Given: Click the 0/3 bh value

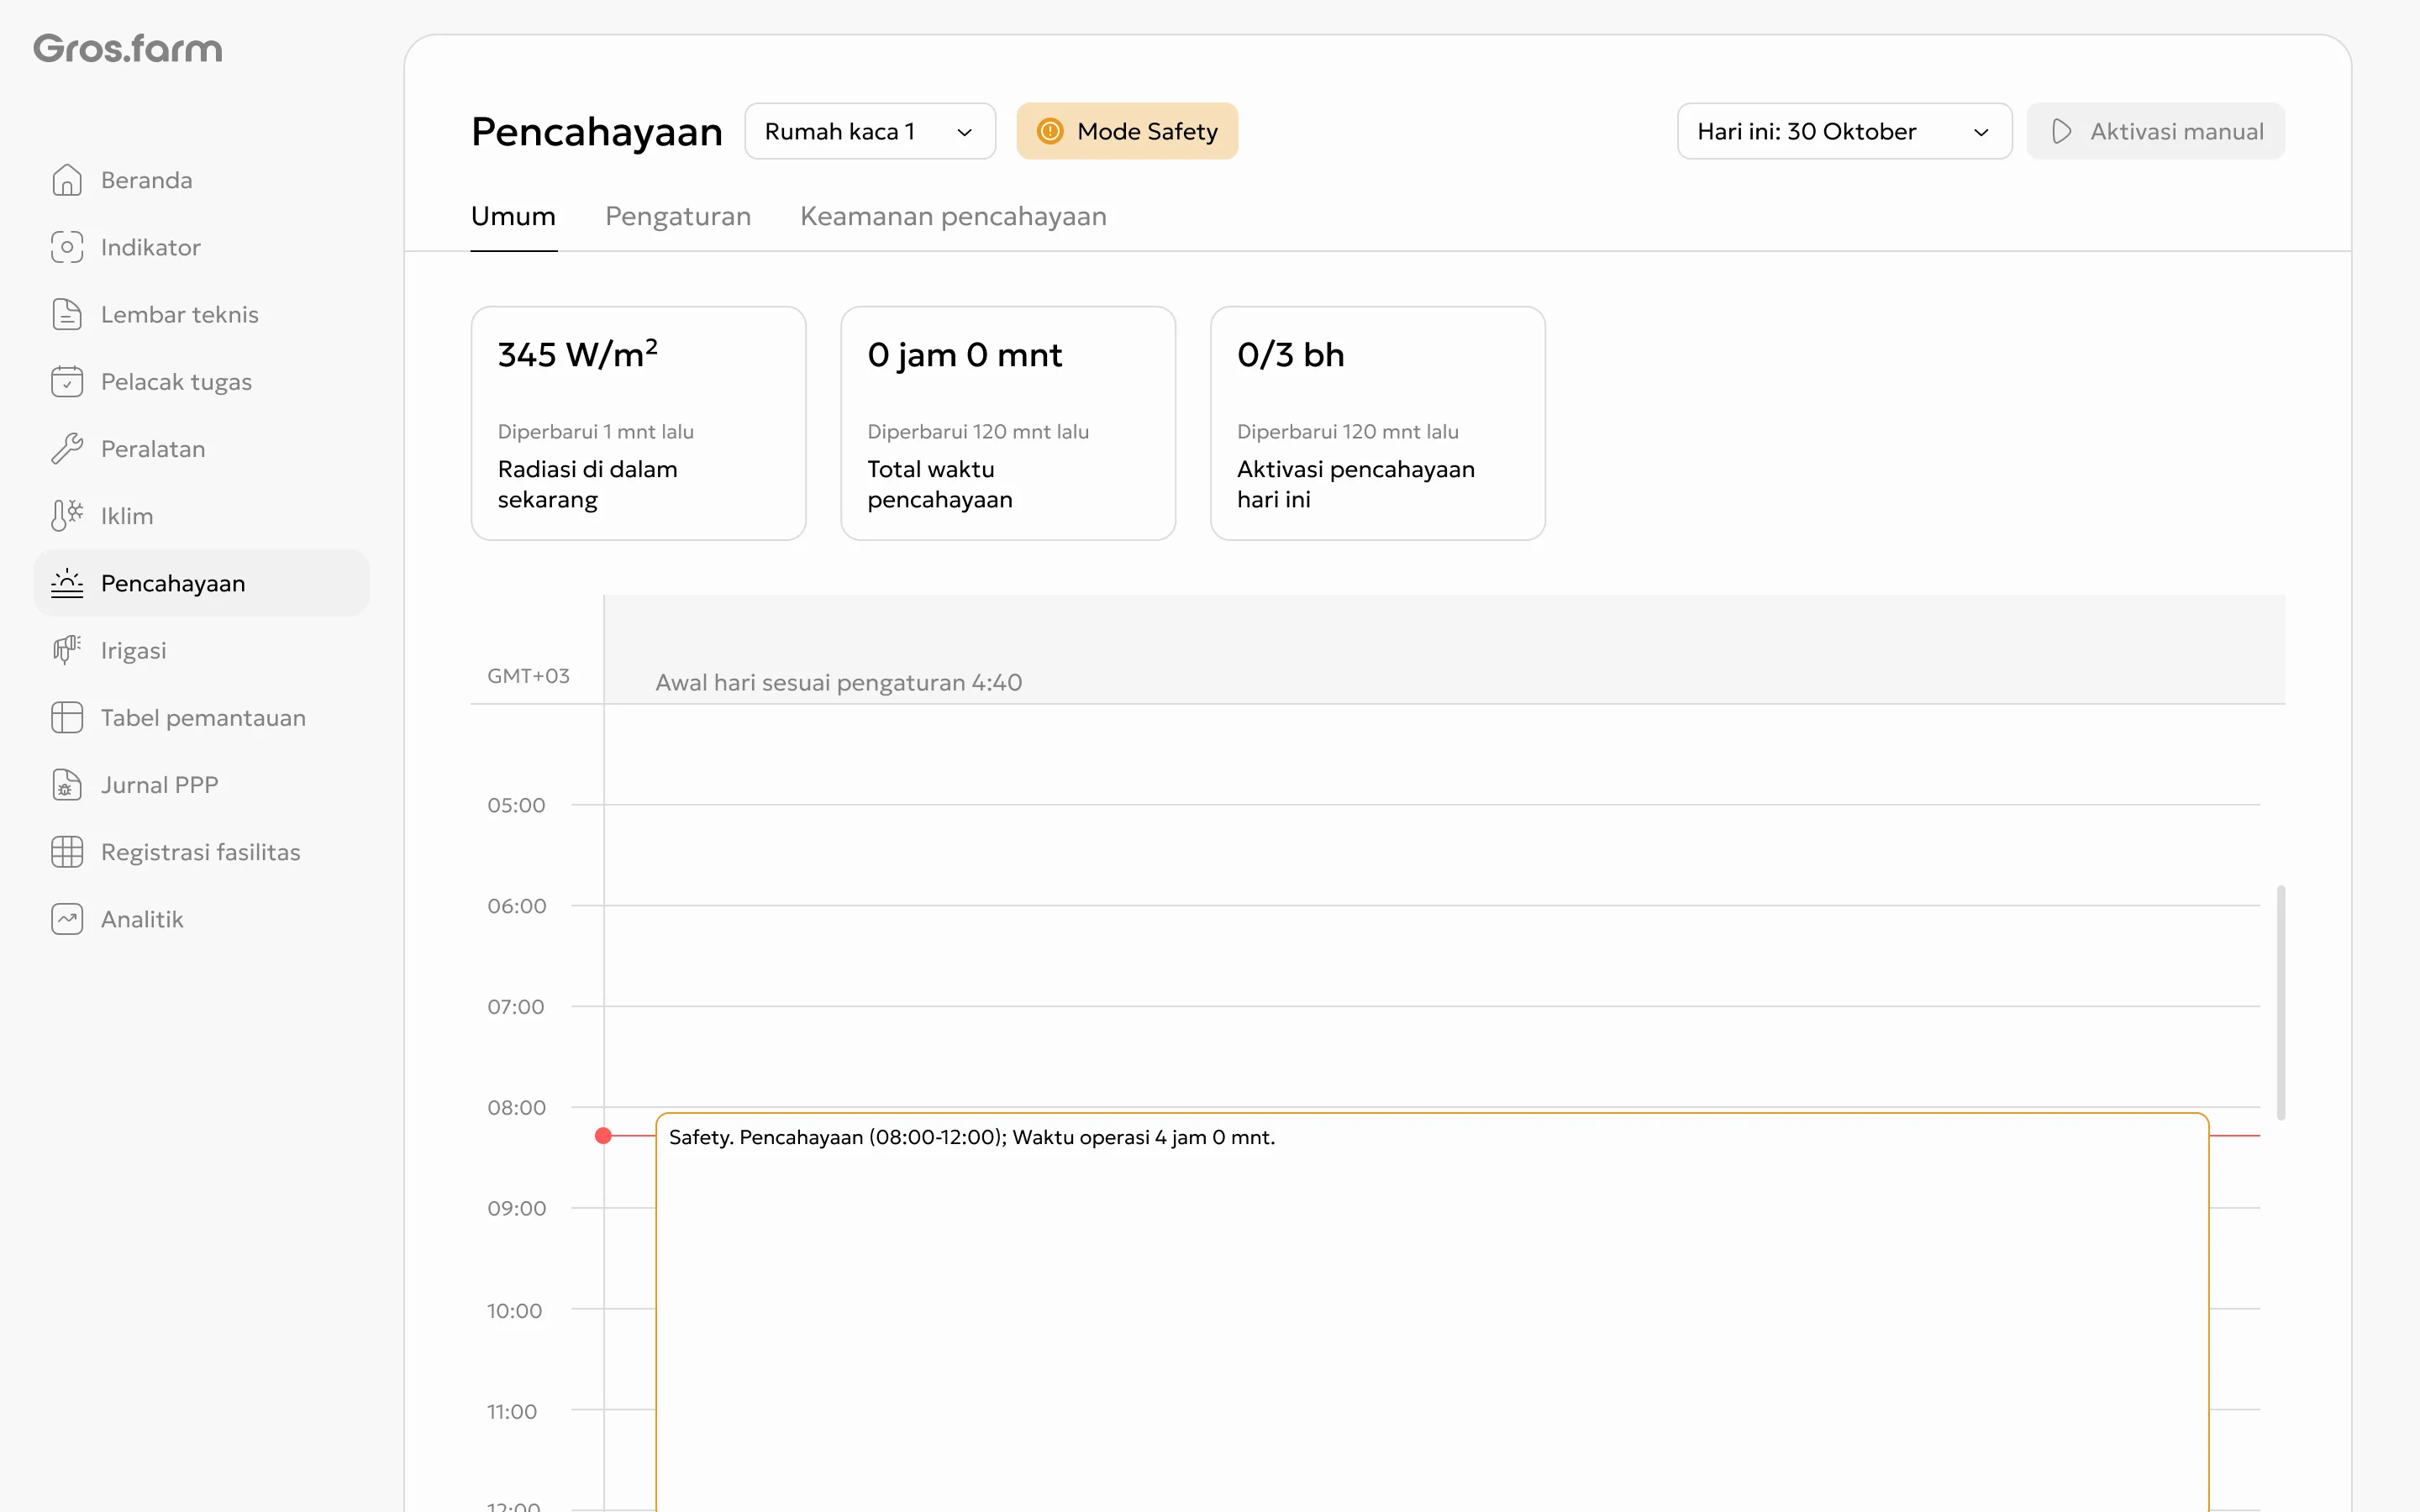Looking at the screenshot, I should pos(1290,355).
